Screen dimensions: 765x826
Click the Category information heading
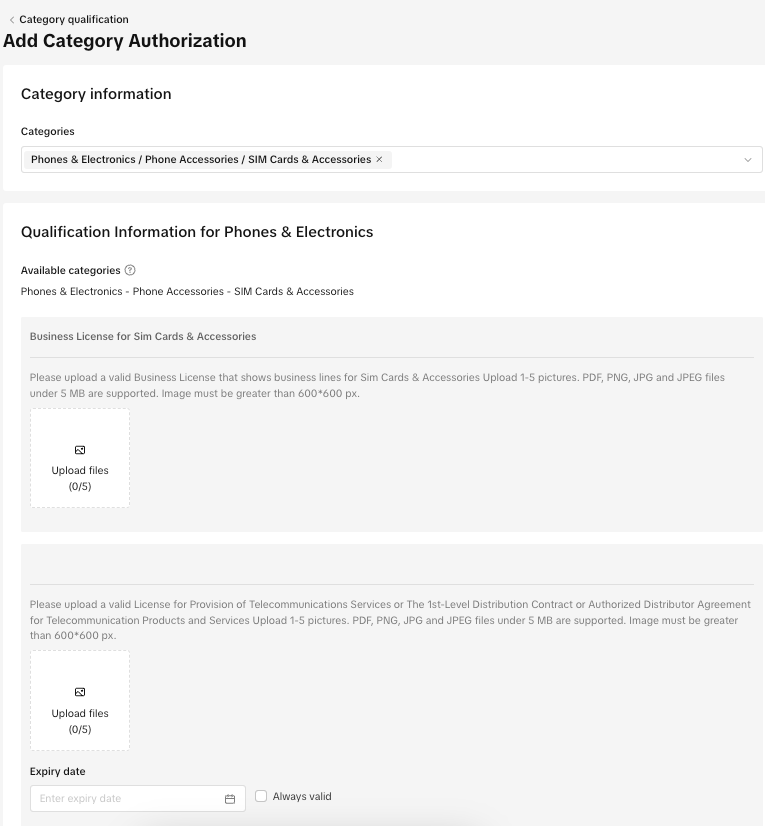96,94
